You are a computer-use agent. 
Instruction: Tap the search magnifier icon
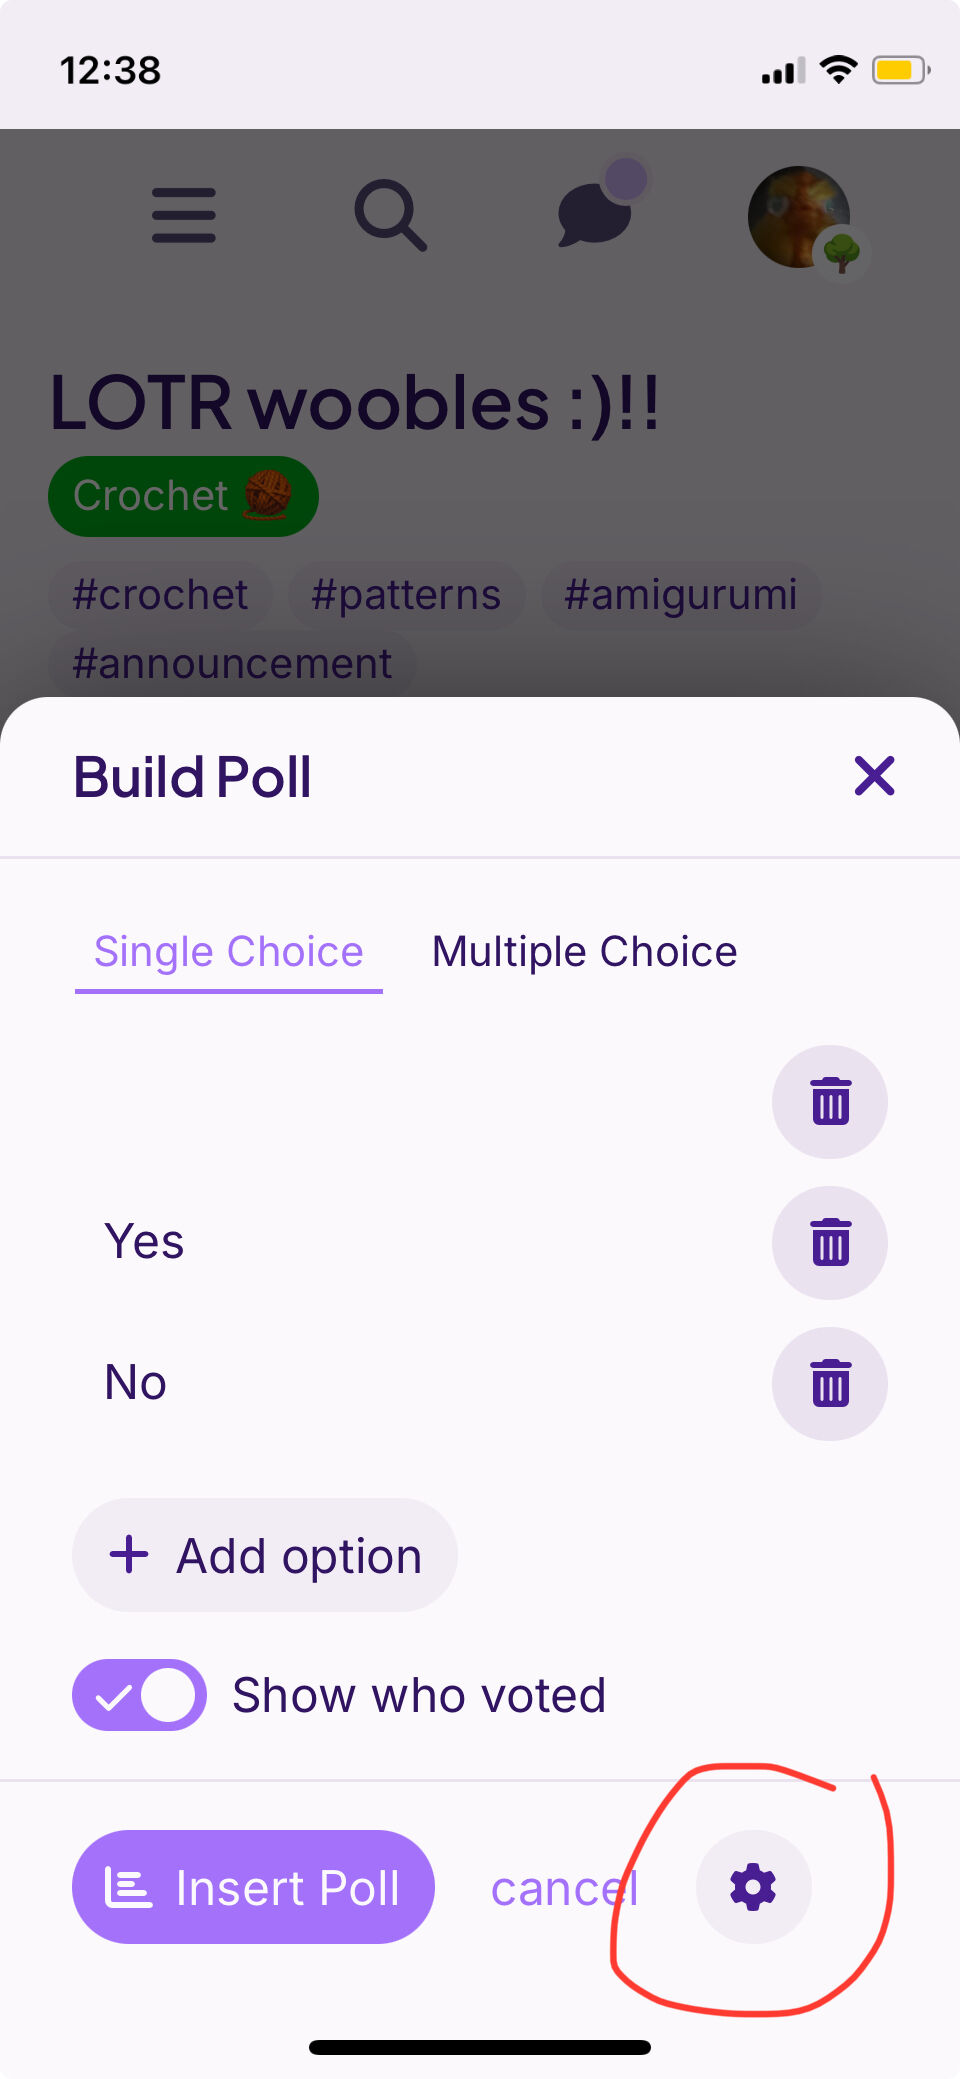[391, 215]
